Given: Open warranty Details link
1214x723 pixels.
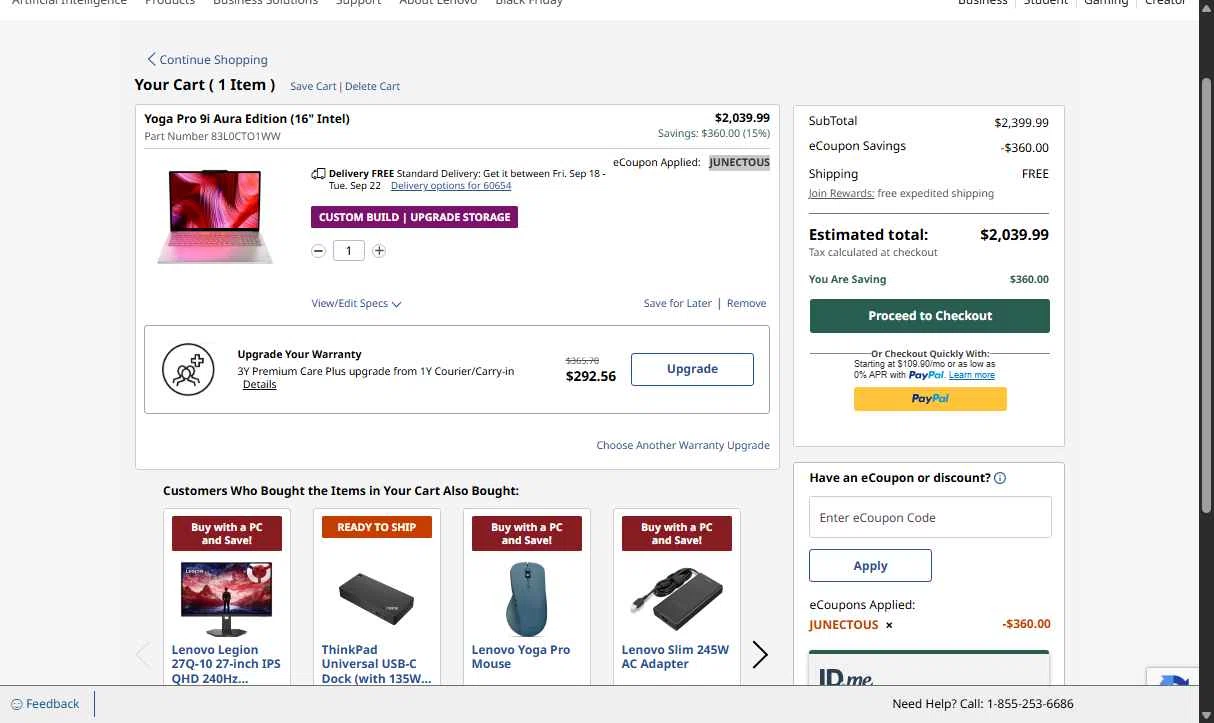Looking at the screenshot, I should pyautogui.click(x=259, y=384).
